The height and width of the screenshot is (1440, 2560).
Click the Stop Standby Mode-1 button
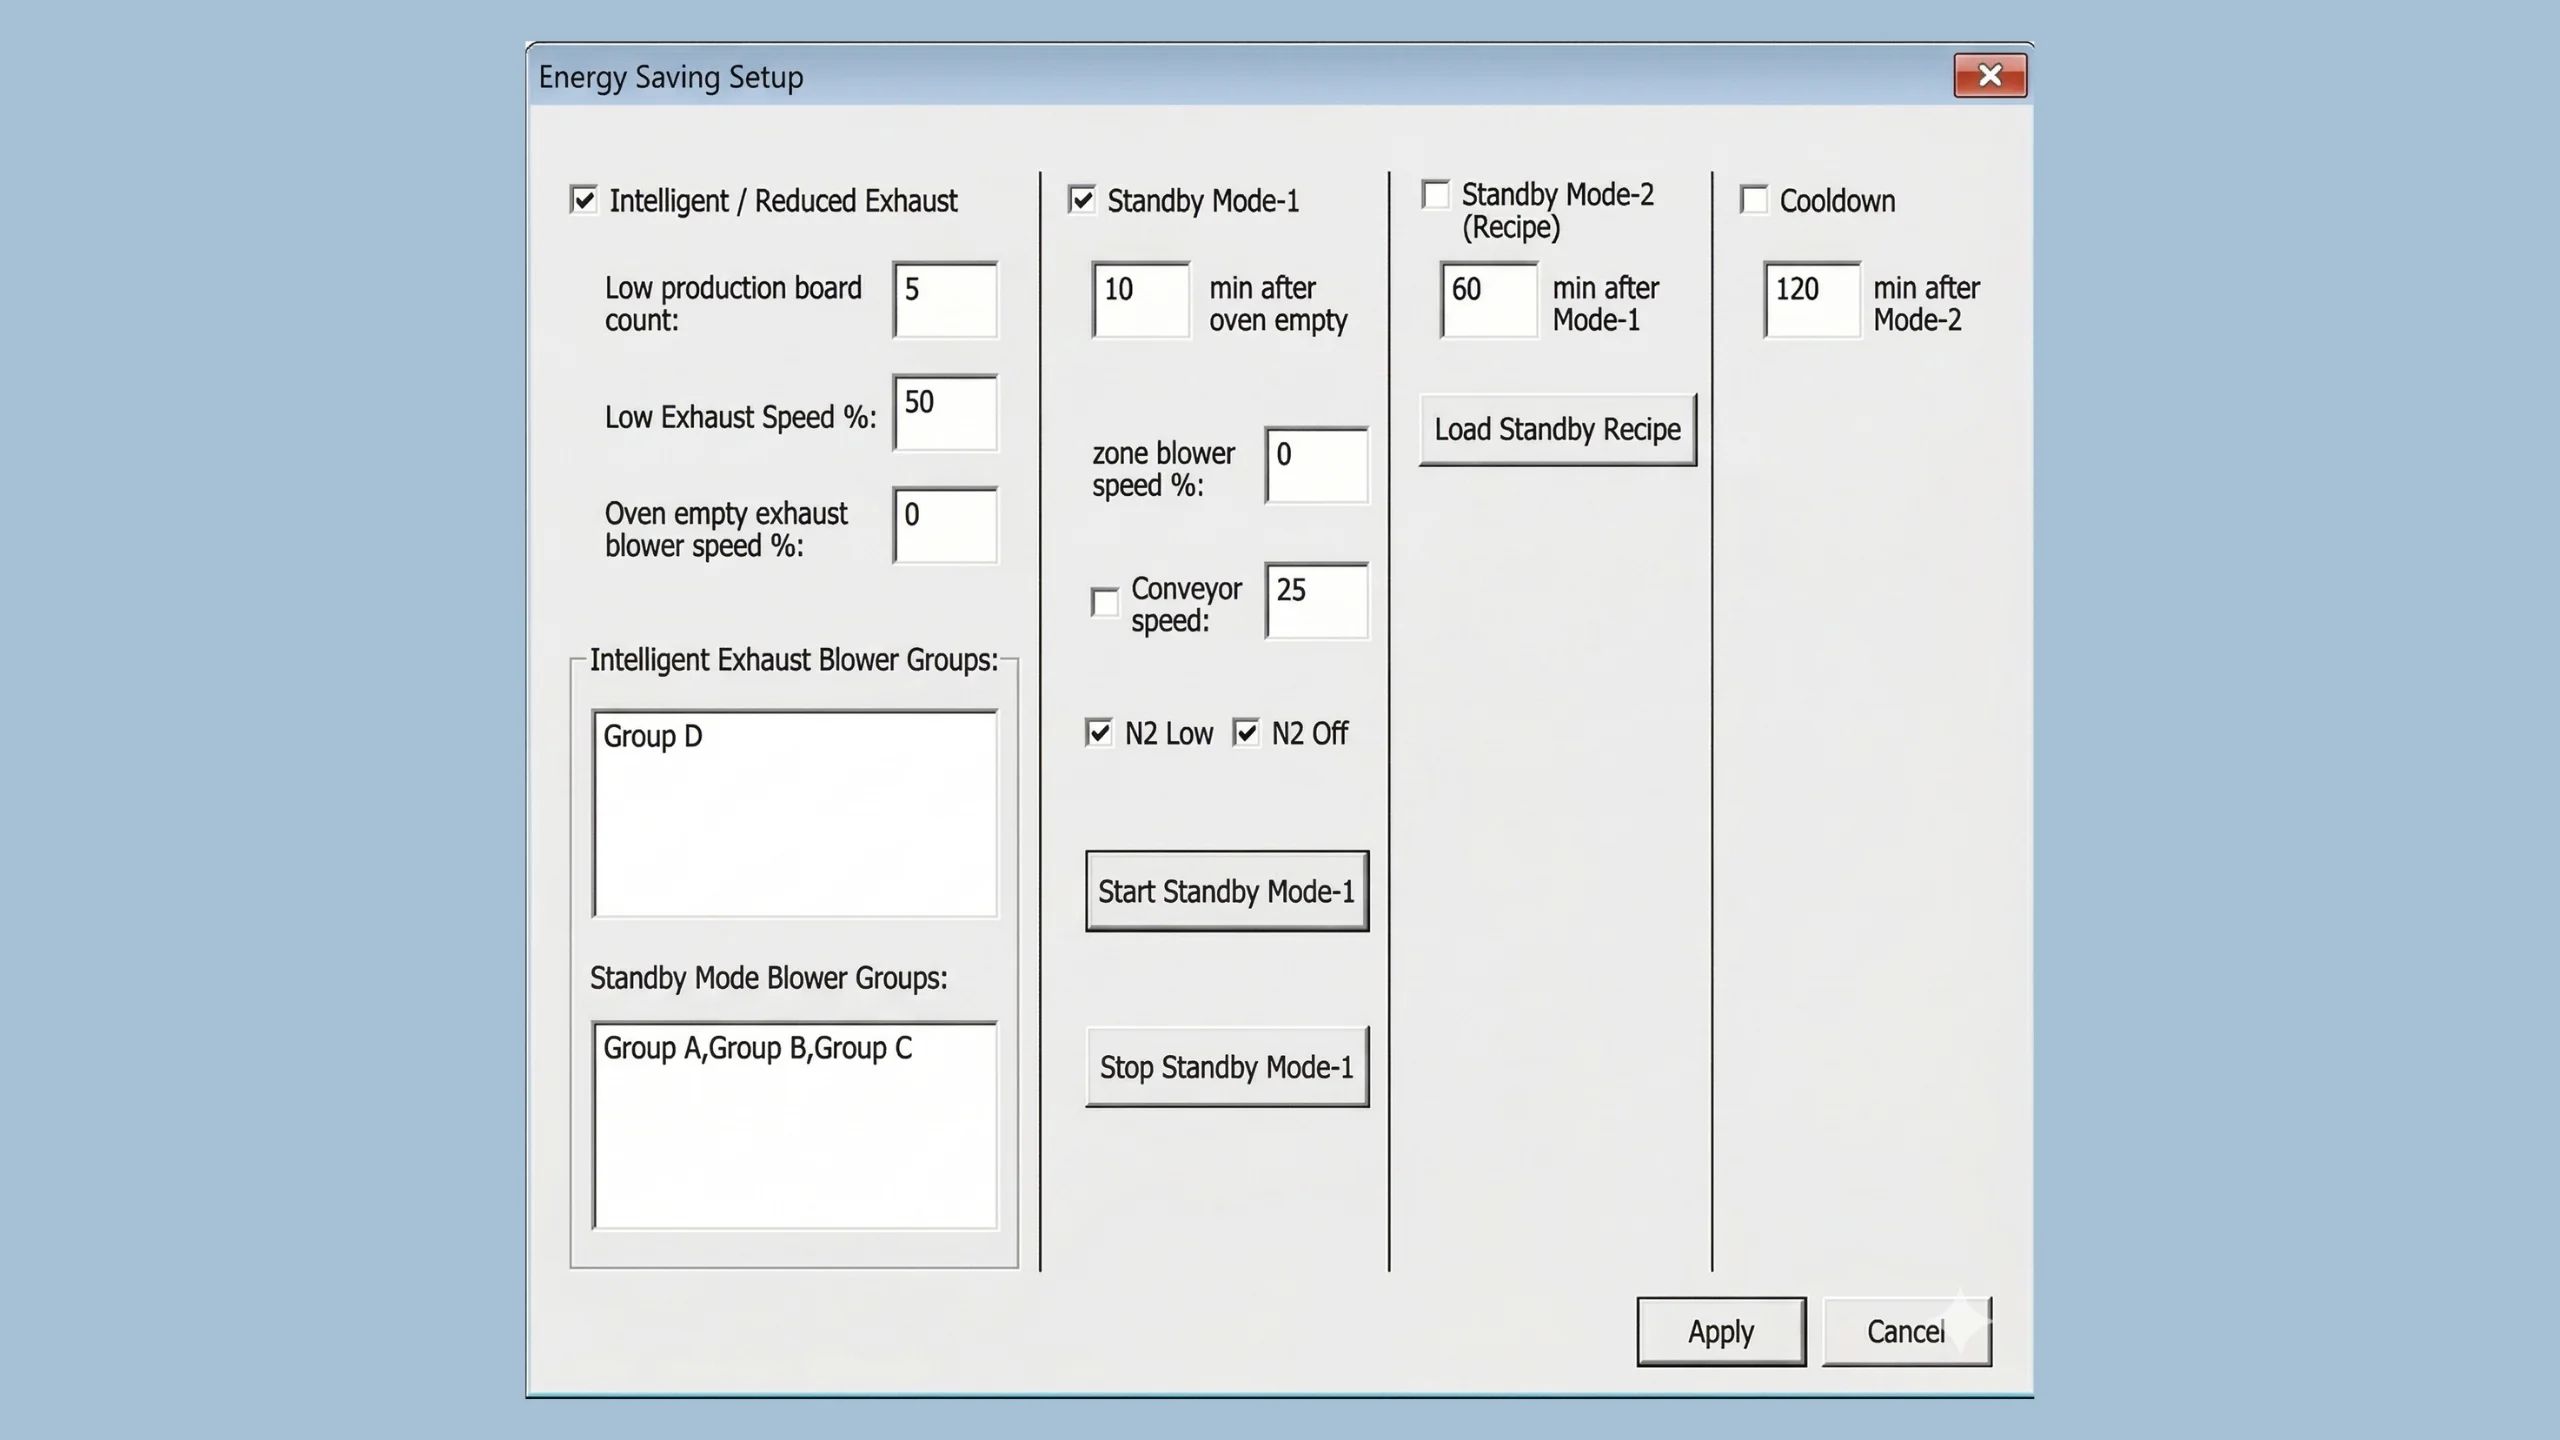tap(1227, 1066)
